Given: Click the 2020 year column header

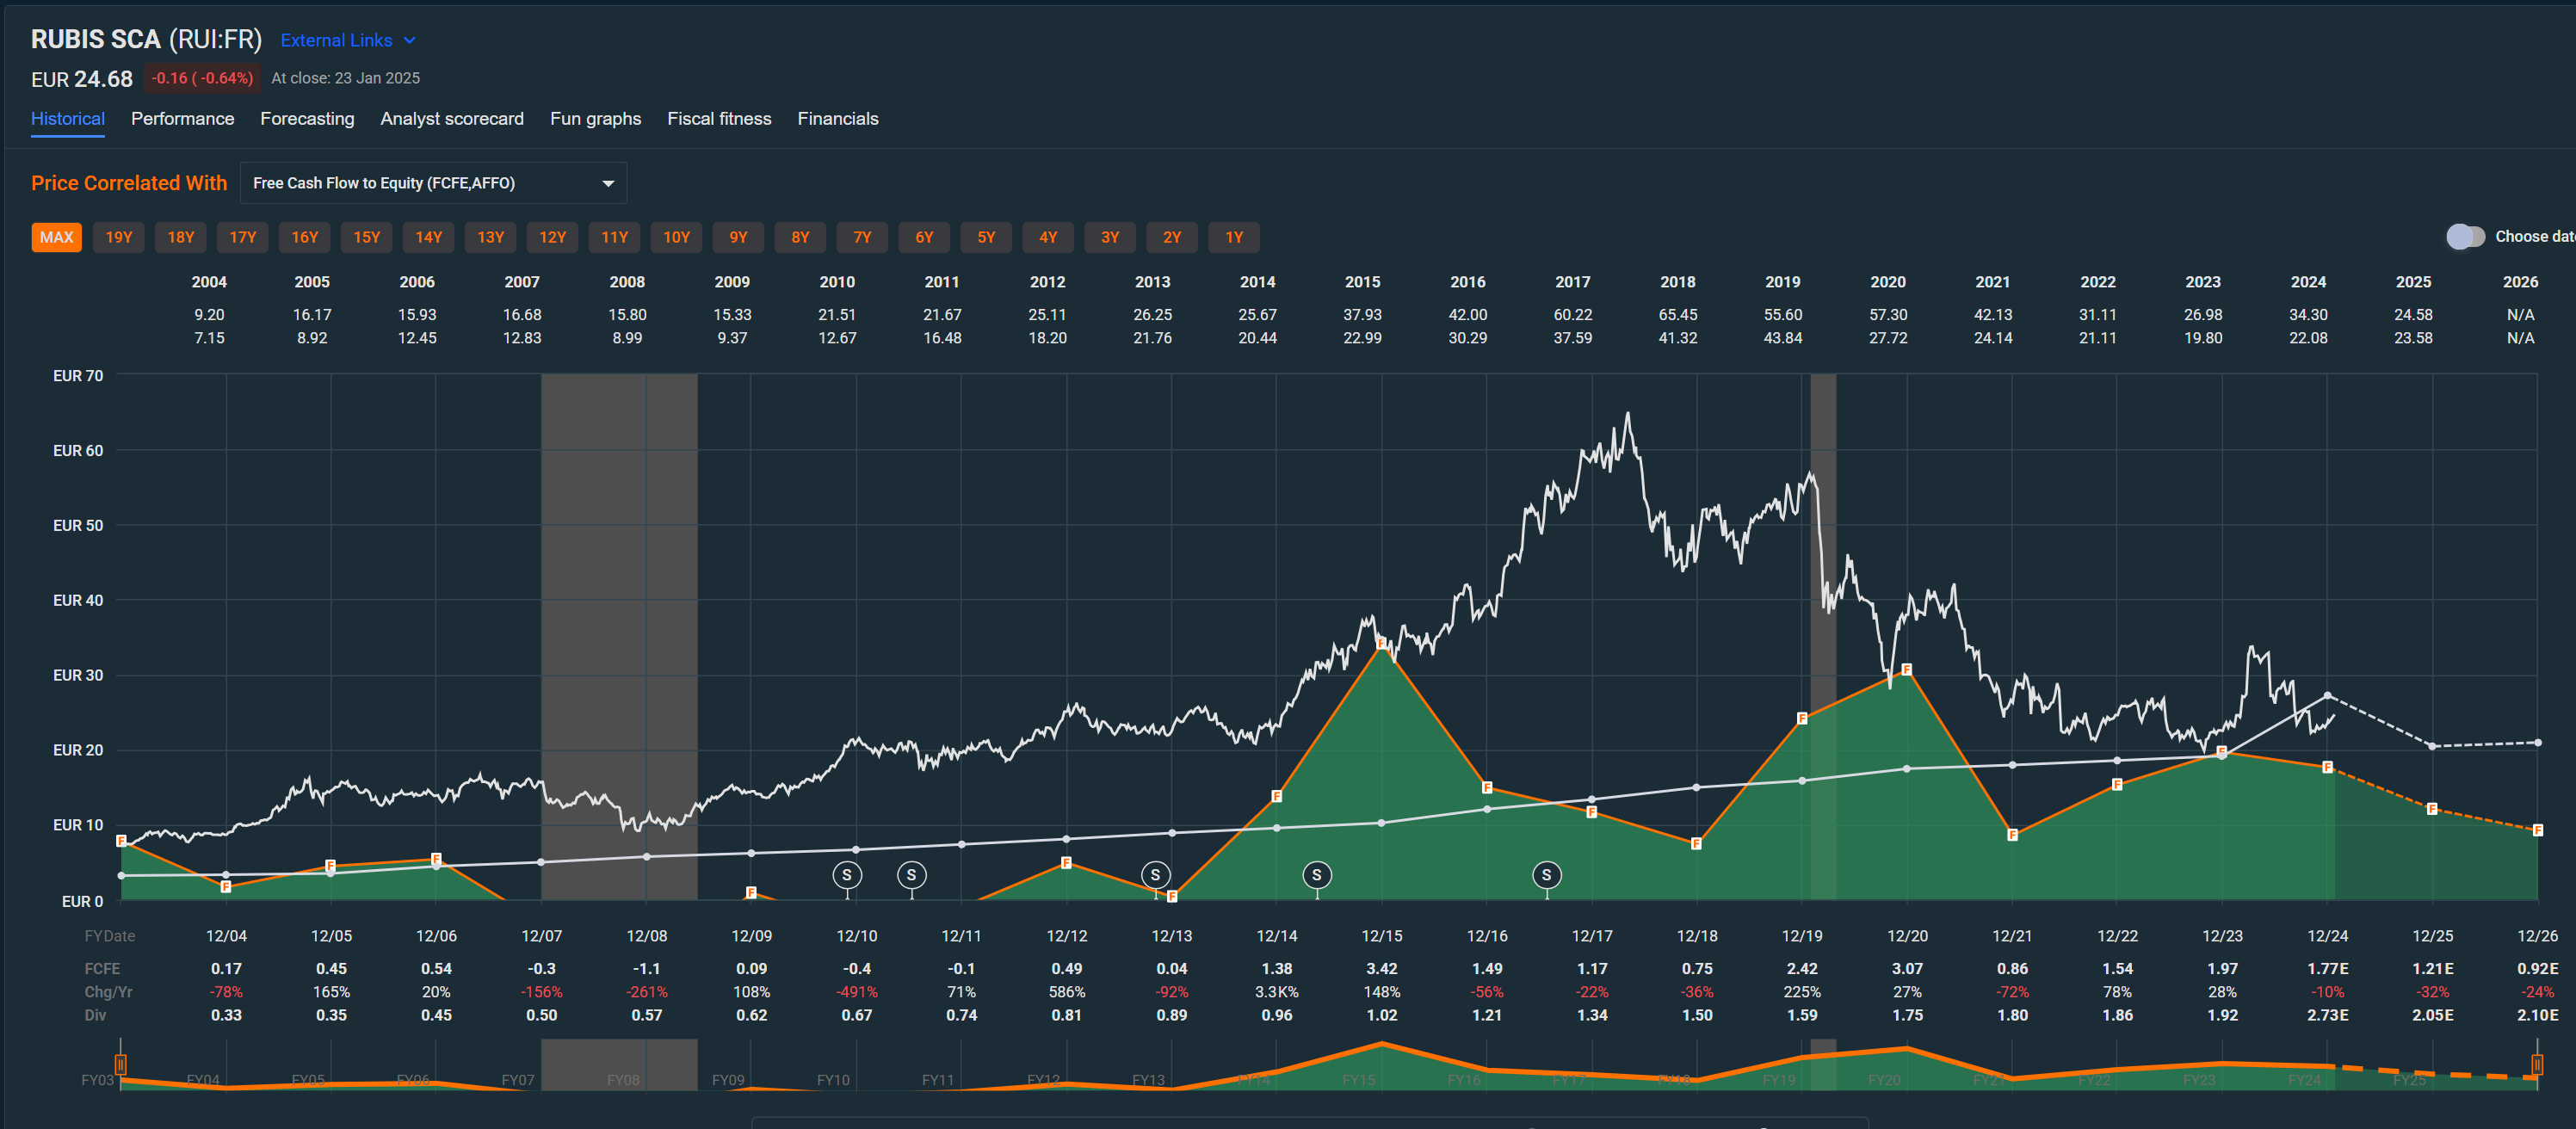Looking at the screenshot, I should click(1888, 282).
